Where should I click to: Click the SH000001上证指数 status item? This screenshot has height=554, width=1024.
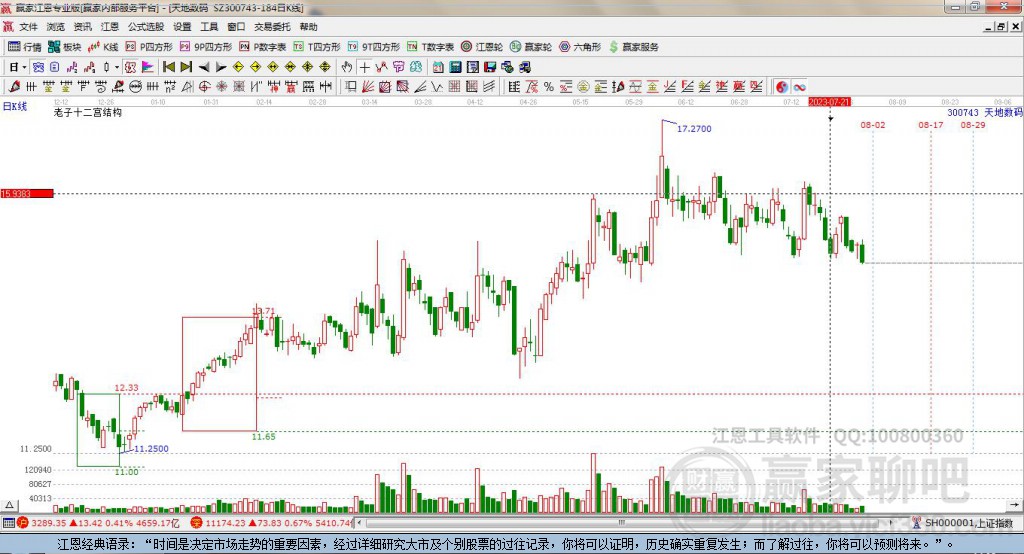coord(968,523)
